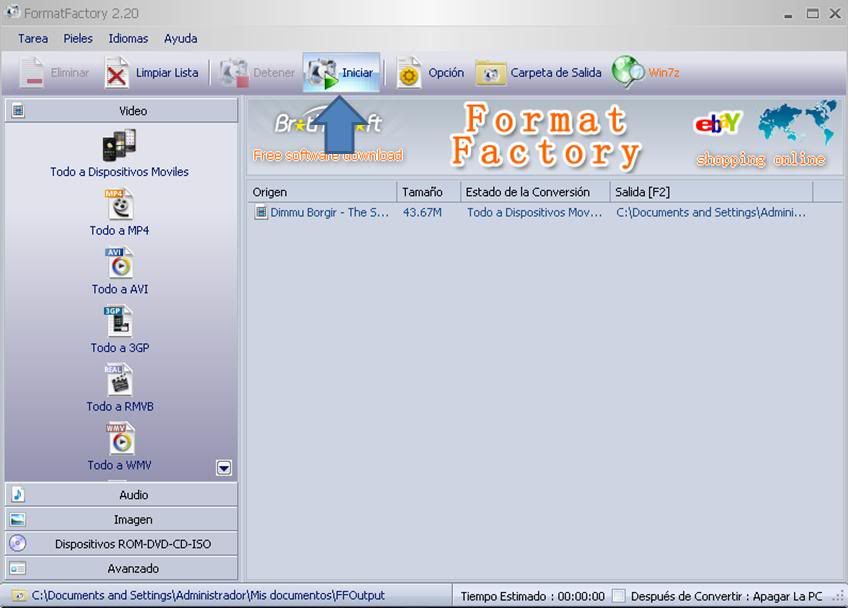
Task: Open the Pieles menu
Action: 78,38
